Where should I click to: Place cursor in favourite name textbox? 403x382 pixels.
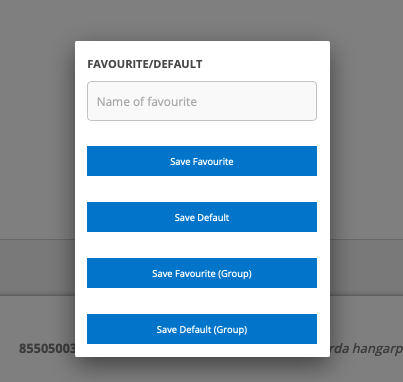[202, 101]
